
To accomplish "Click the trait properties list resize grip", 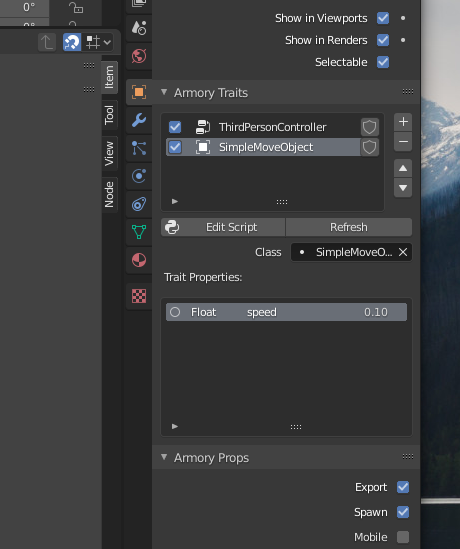I will (x=296, y=427).
